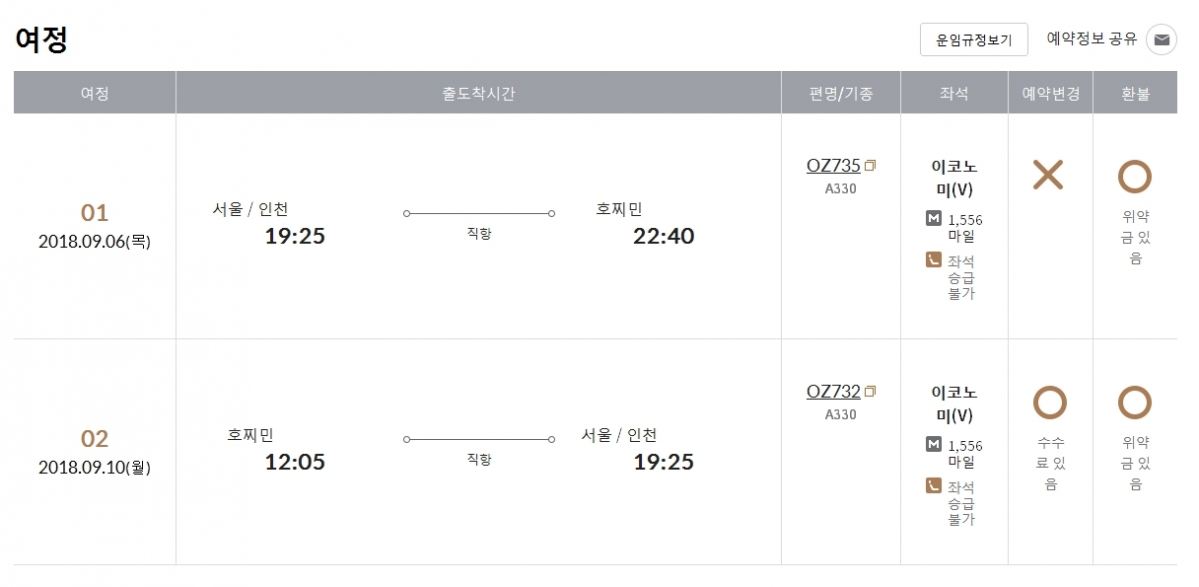Click the envelope share icon
1199x587 pixels.
1161,40
